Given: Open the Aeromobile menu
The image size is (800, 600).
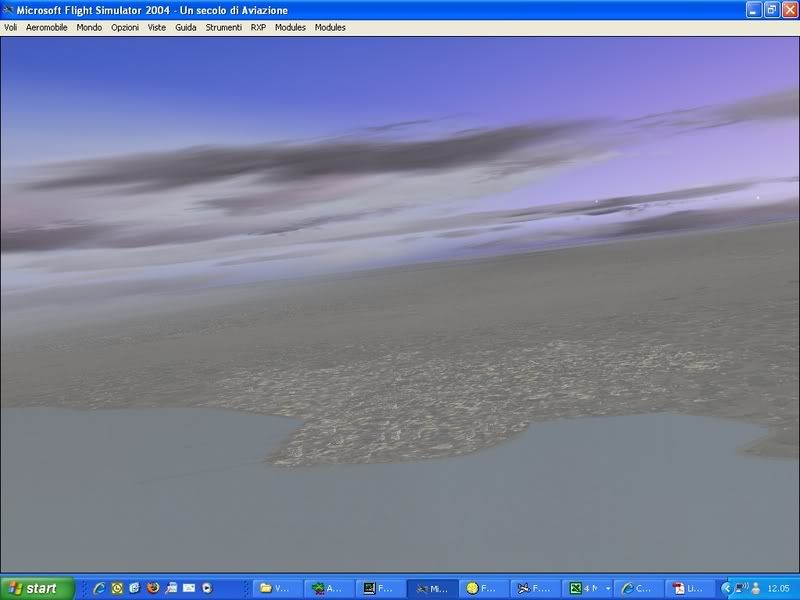Looking at the screenshot, I should (x=46, y=28).
